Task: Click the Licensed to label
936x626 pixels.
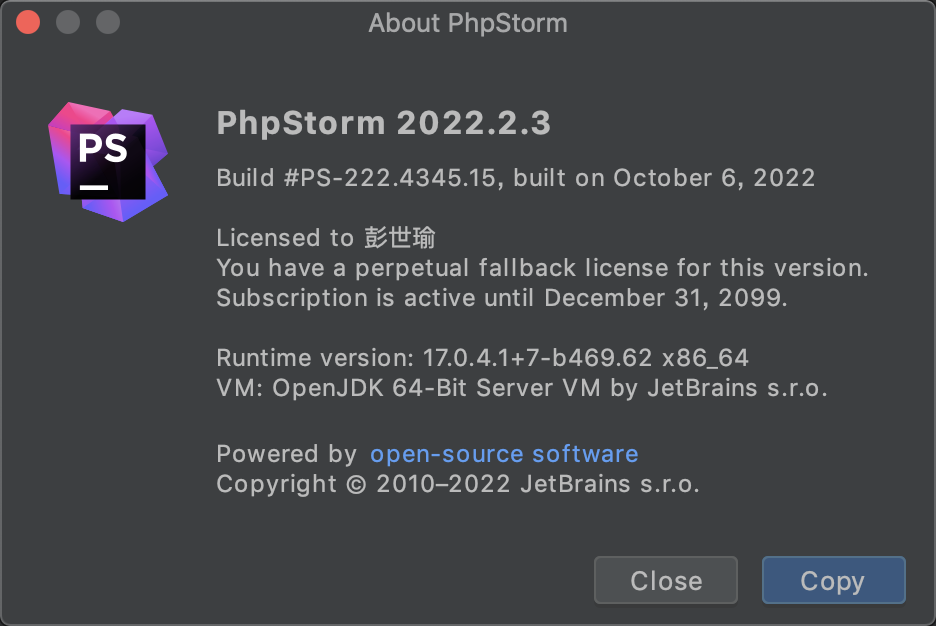Action: [285, 238]
